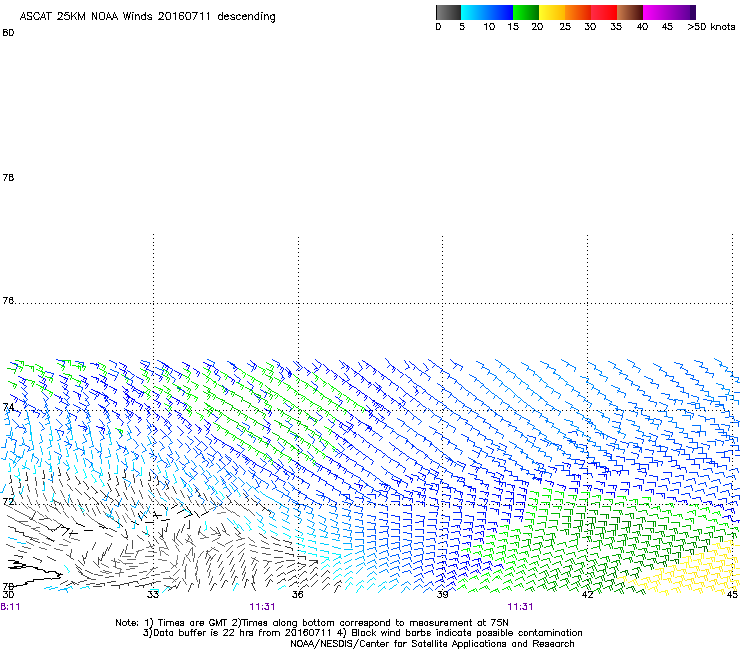Viewport: 740px width, 650px height.
Task: Click the cyan-blue 5-15 knots color band
Action: pos(487,12)
